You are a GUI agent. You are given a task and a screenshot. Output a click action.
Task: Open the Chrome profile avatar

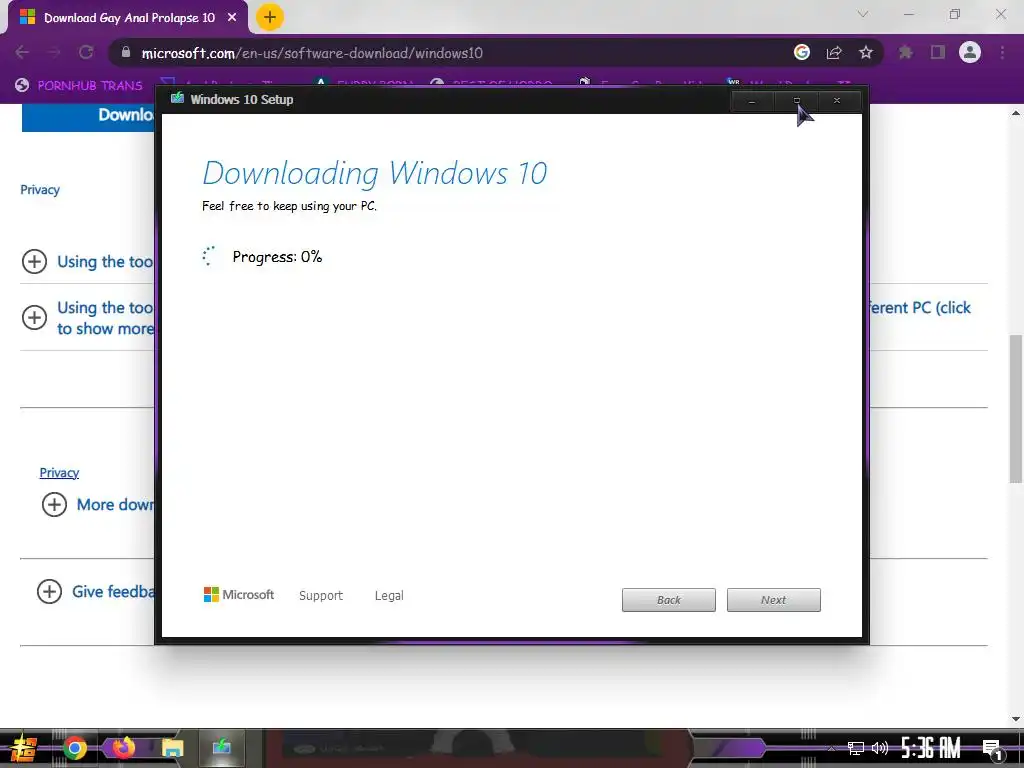970,52
